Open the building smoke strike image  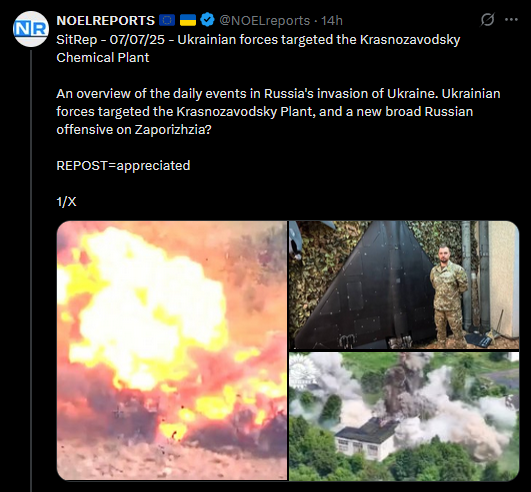(404, 416)
